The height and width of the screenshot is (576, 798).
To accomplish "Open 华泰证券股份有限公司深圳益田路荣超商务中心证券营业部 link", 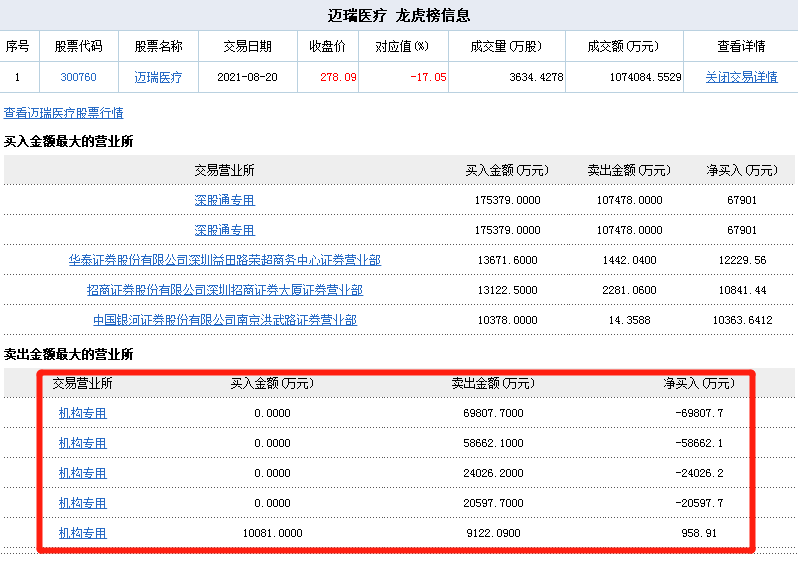I will 225,260.
